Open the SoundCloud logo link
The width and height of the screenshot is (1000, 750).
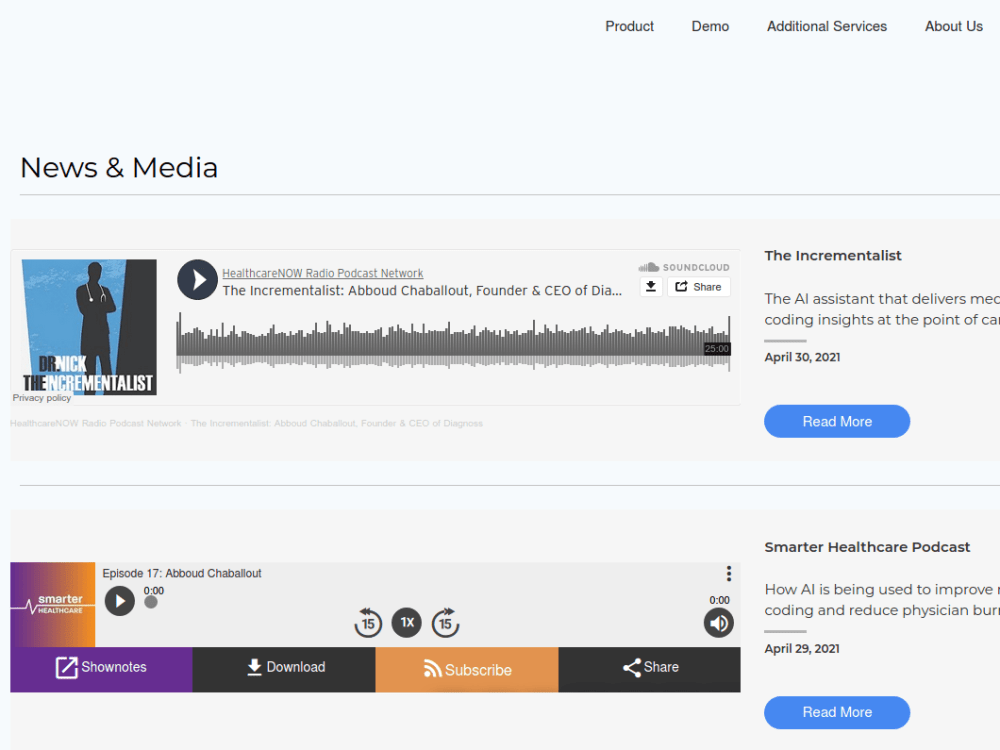click(684, 267)
